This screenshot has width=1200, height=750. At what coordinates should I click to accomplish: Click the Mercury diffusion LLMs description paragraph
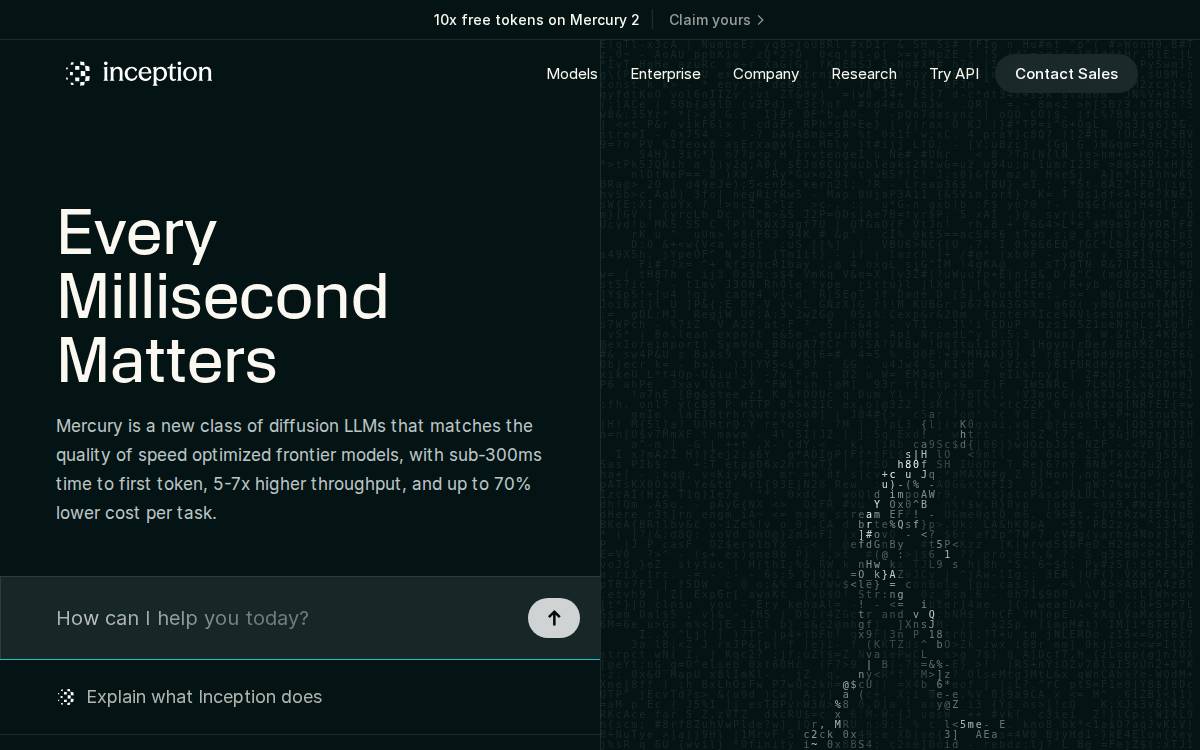[299, 470]
